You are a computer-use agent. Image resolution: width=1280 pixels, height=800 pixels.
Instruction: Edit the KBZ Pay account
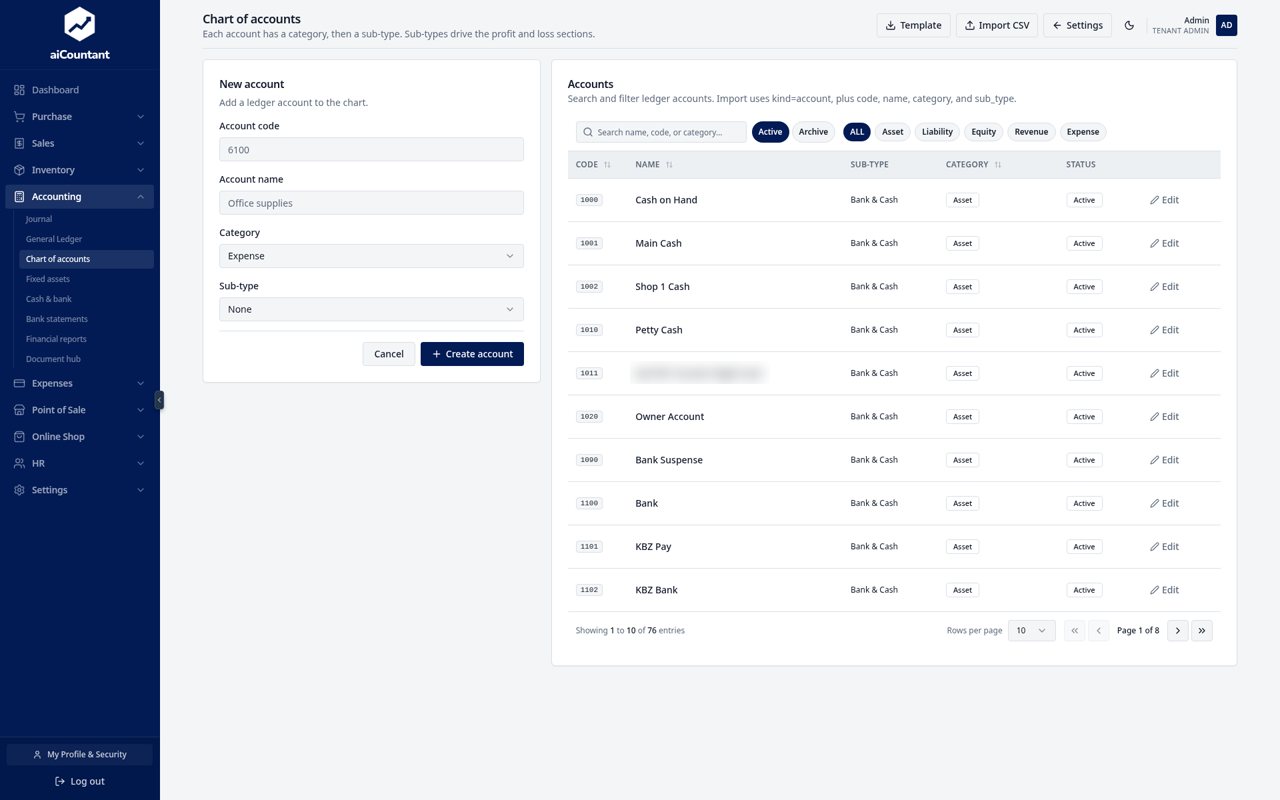point(1164,547)
